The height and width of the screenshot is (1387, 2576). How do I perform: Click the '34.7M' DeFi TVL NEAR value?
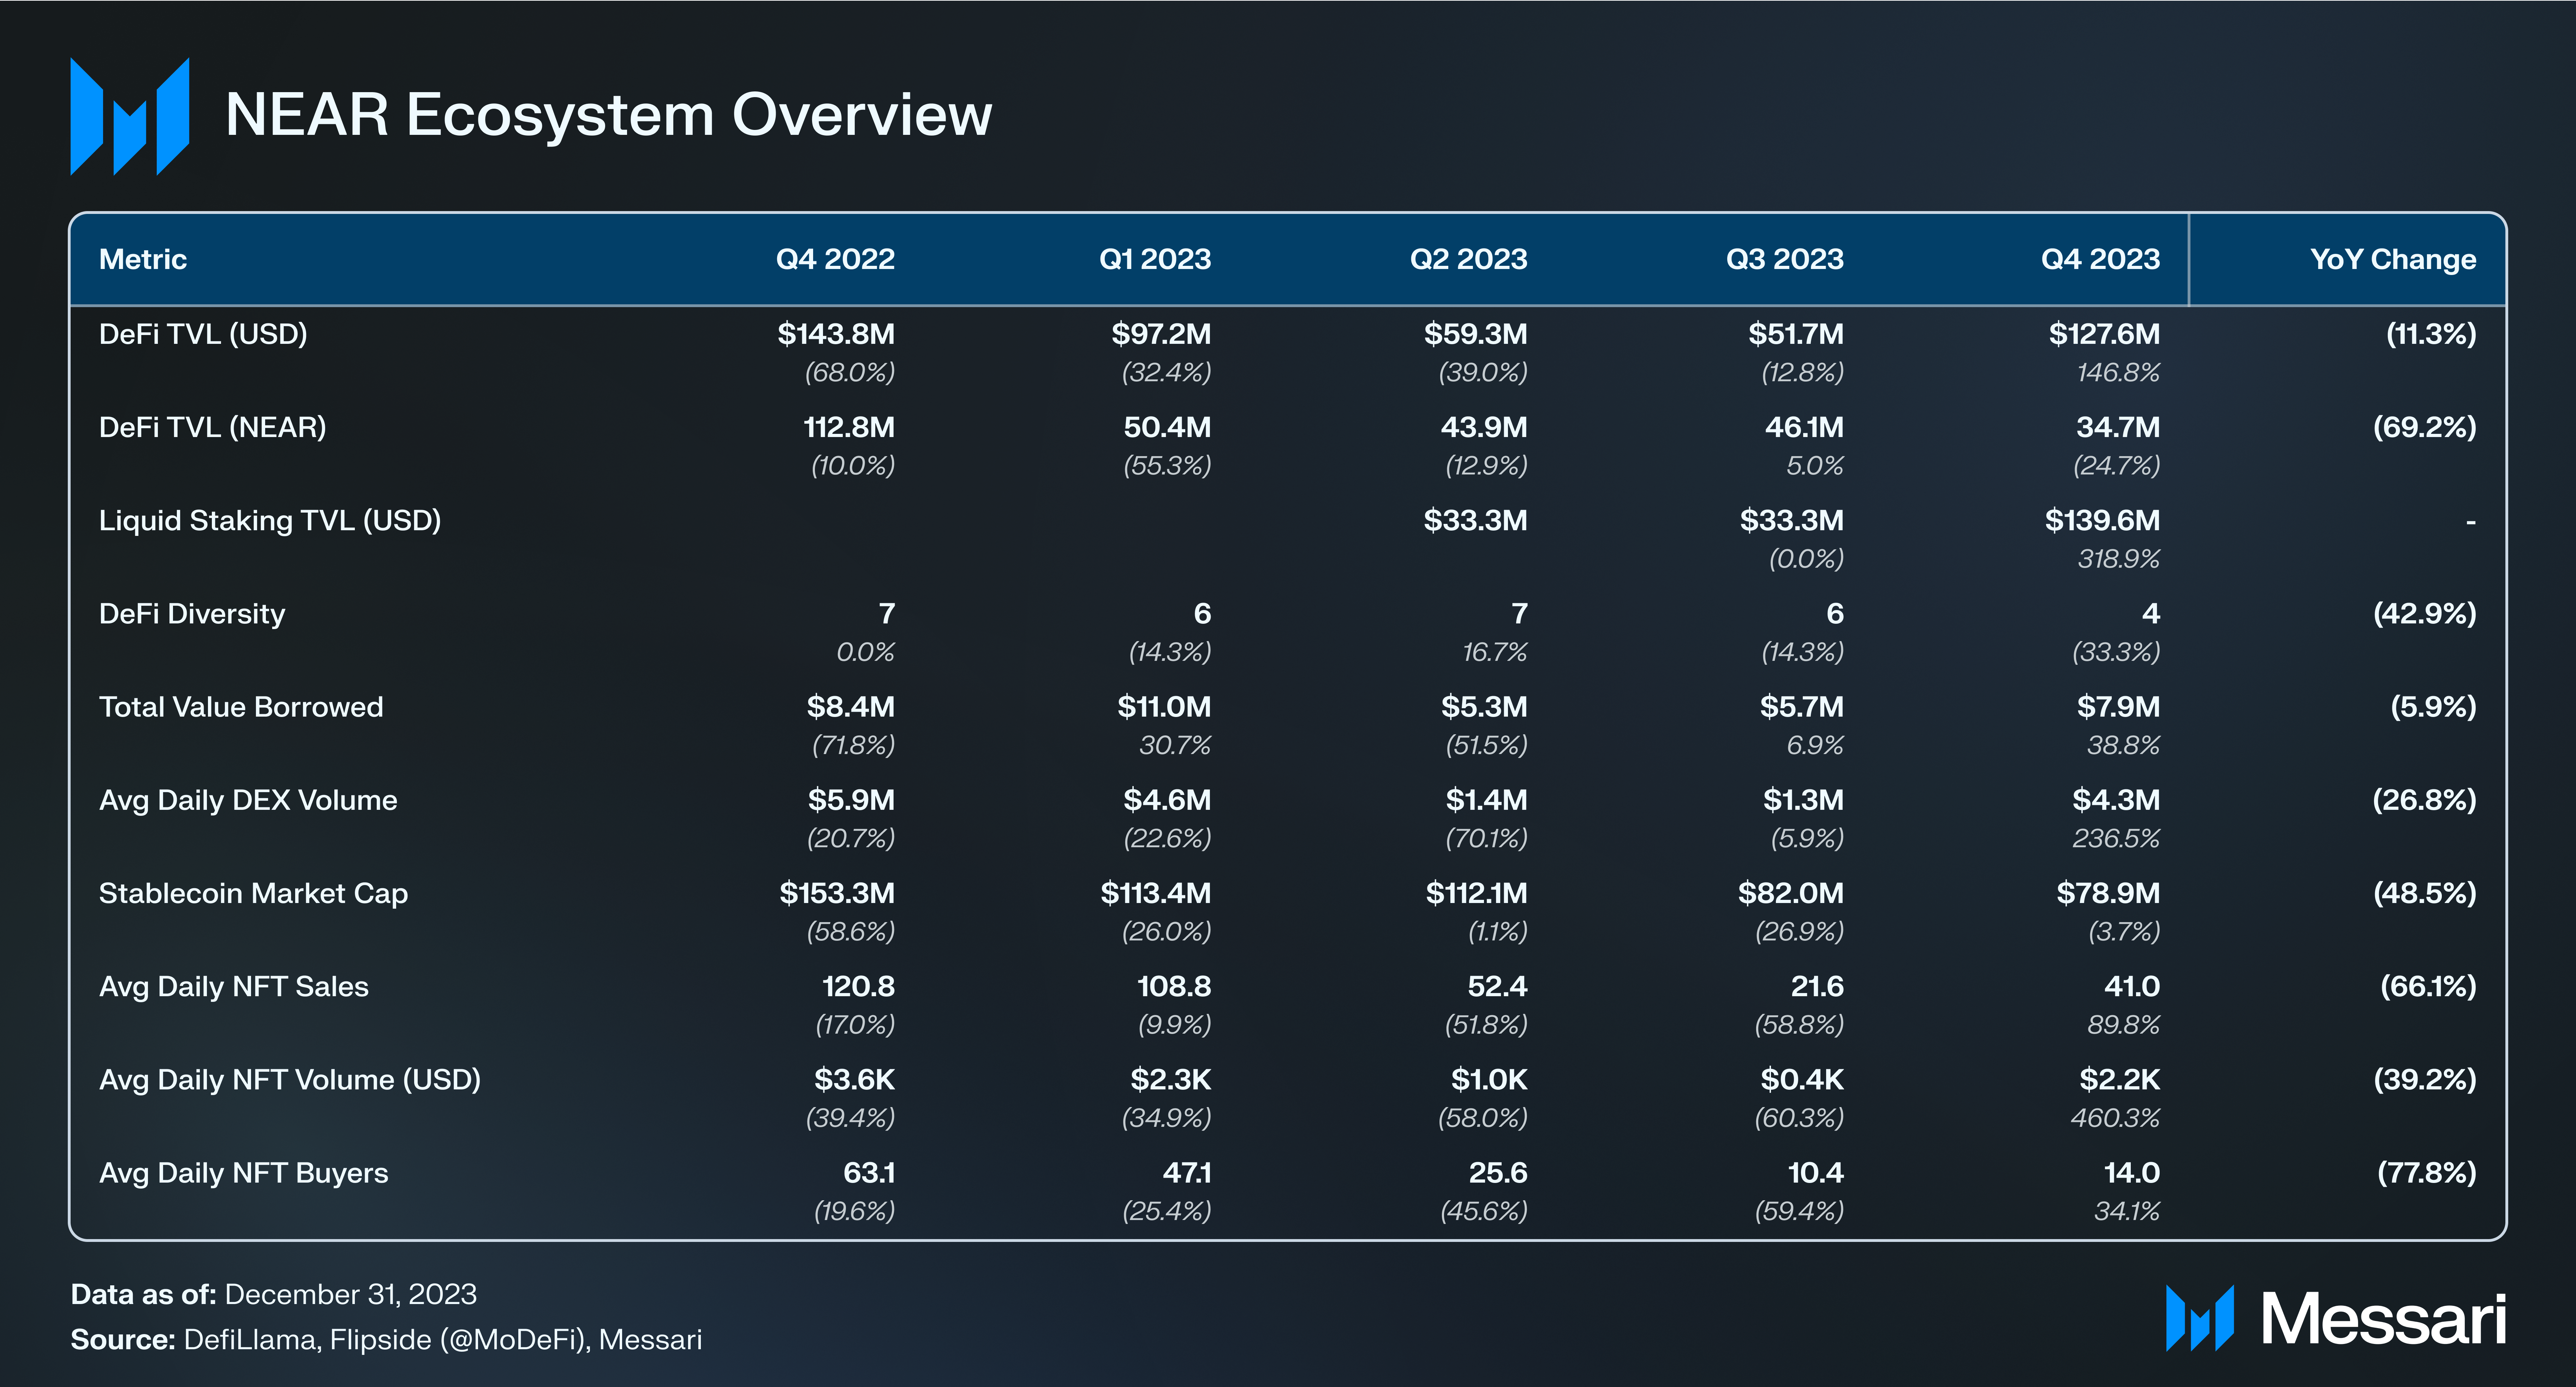point(2118,427)
